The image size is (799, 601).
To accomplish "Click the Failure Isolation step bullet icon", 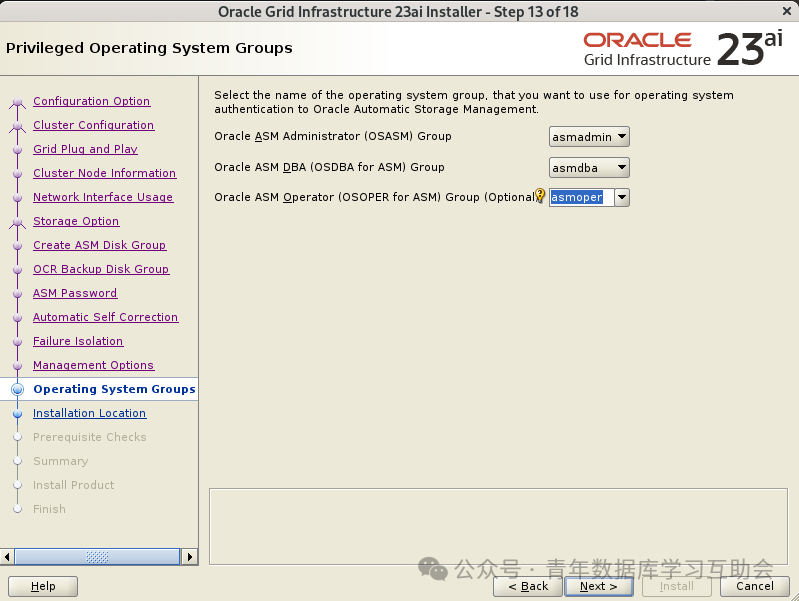I will click(x=17, y=342).
